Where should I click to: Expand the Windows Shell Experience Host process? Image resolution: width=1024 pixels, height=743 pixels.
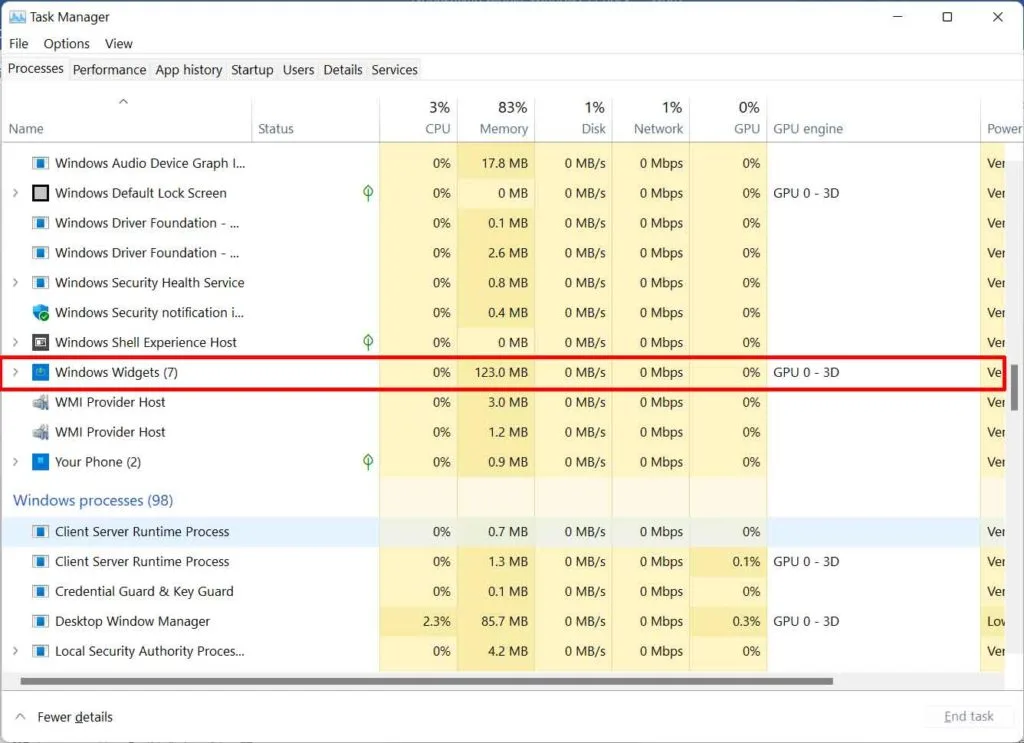click(16, 342)
